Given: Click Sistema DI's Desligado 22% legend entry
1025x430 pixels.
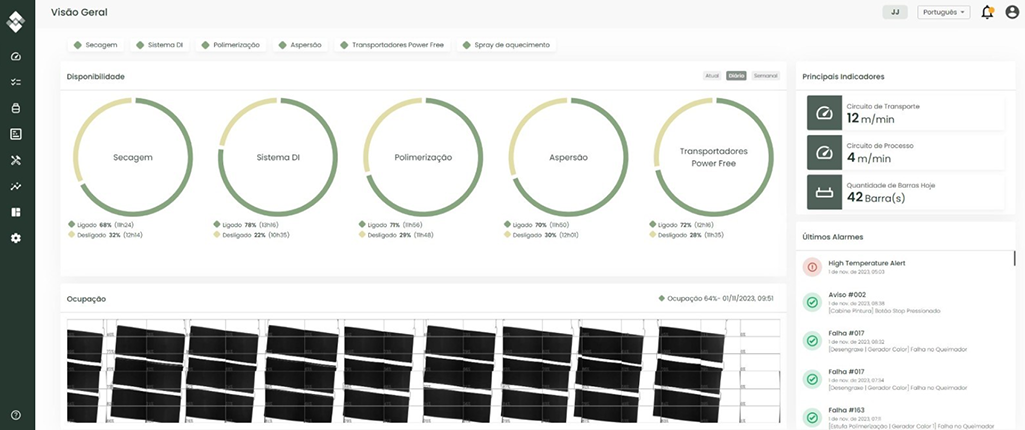Looking at the screenshot, I should click(250, 235).
